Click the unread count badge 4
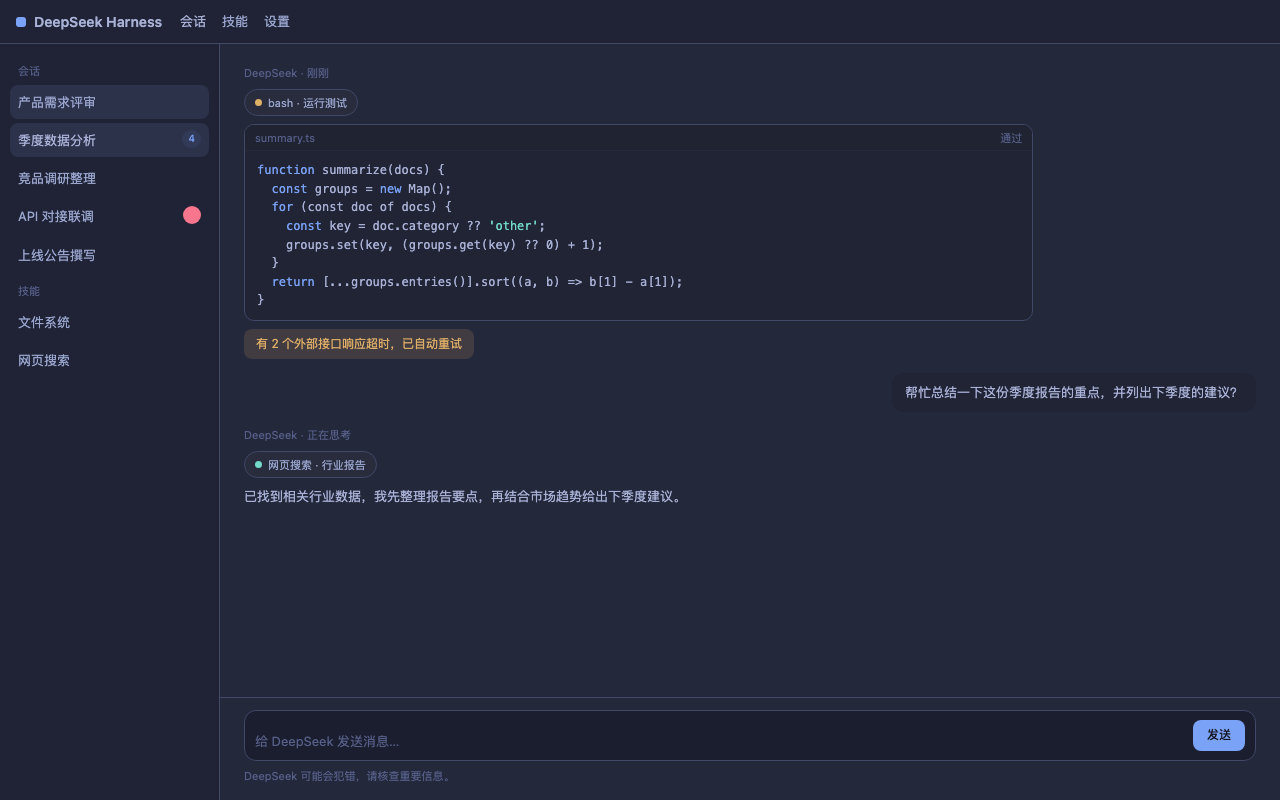 (191, 139)
